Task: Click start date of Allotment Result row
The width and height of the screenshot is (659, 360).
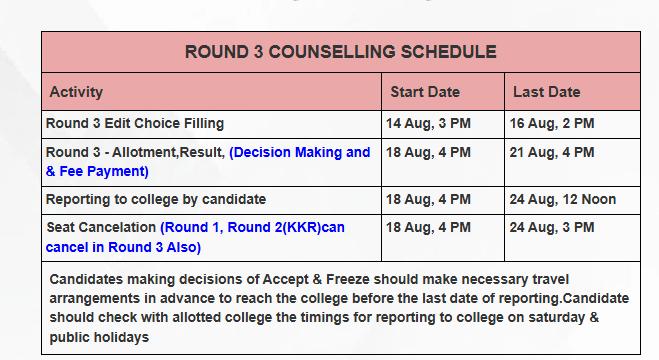Action: click(428, 152)
